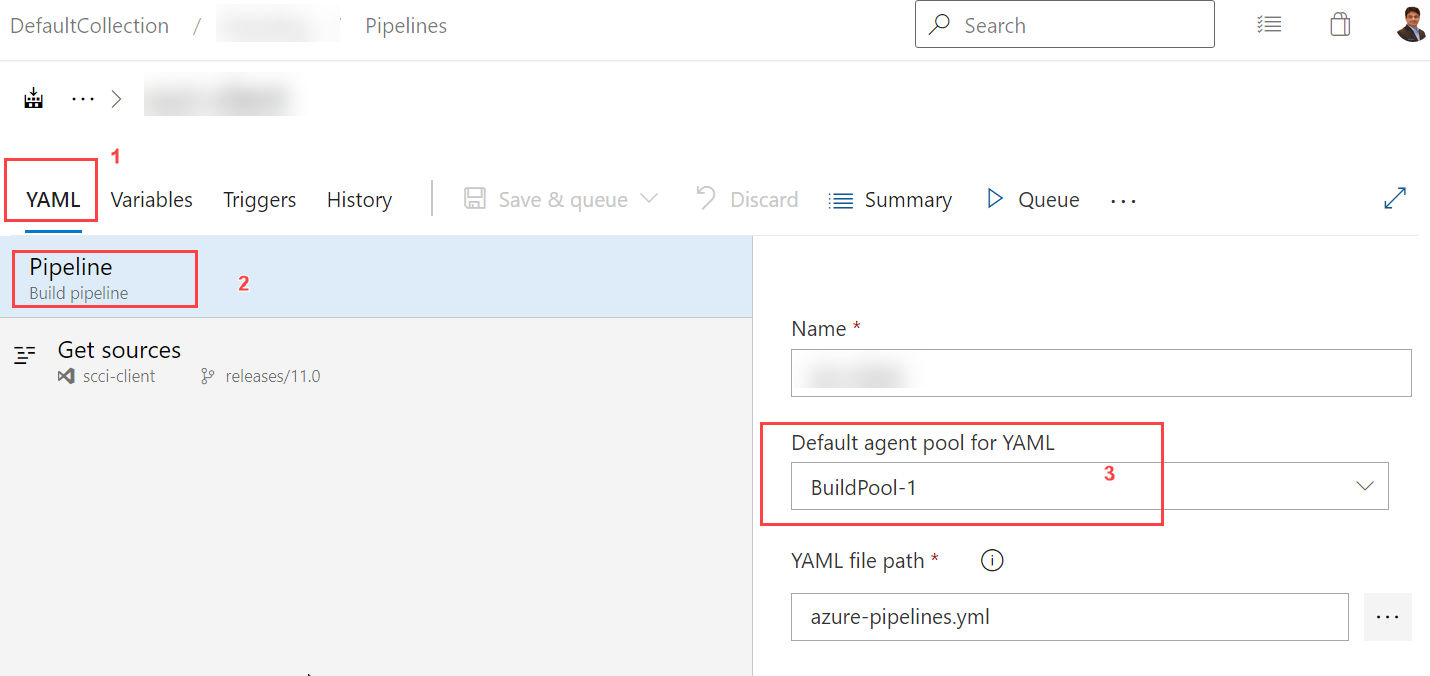The width and height of the screenshot is (1430, 676).
Task: Open the breadcrumb ellipsis menu
Action: (83, 99)
